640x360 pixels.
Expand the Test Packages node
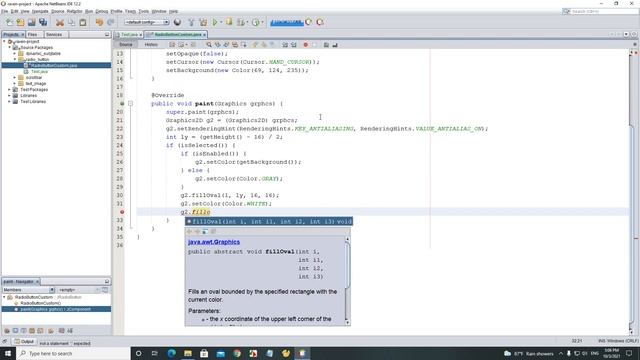point(10,89)
